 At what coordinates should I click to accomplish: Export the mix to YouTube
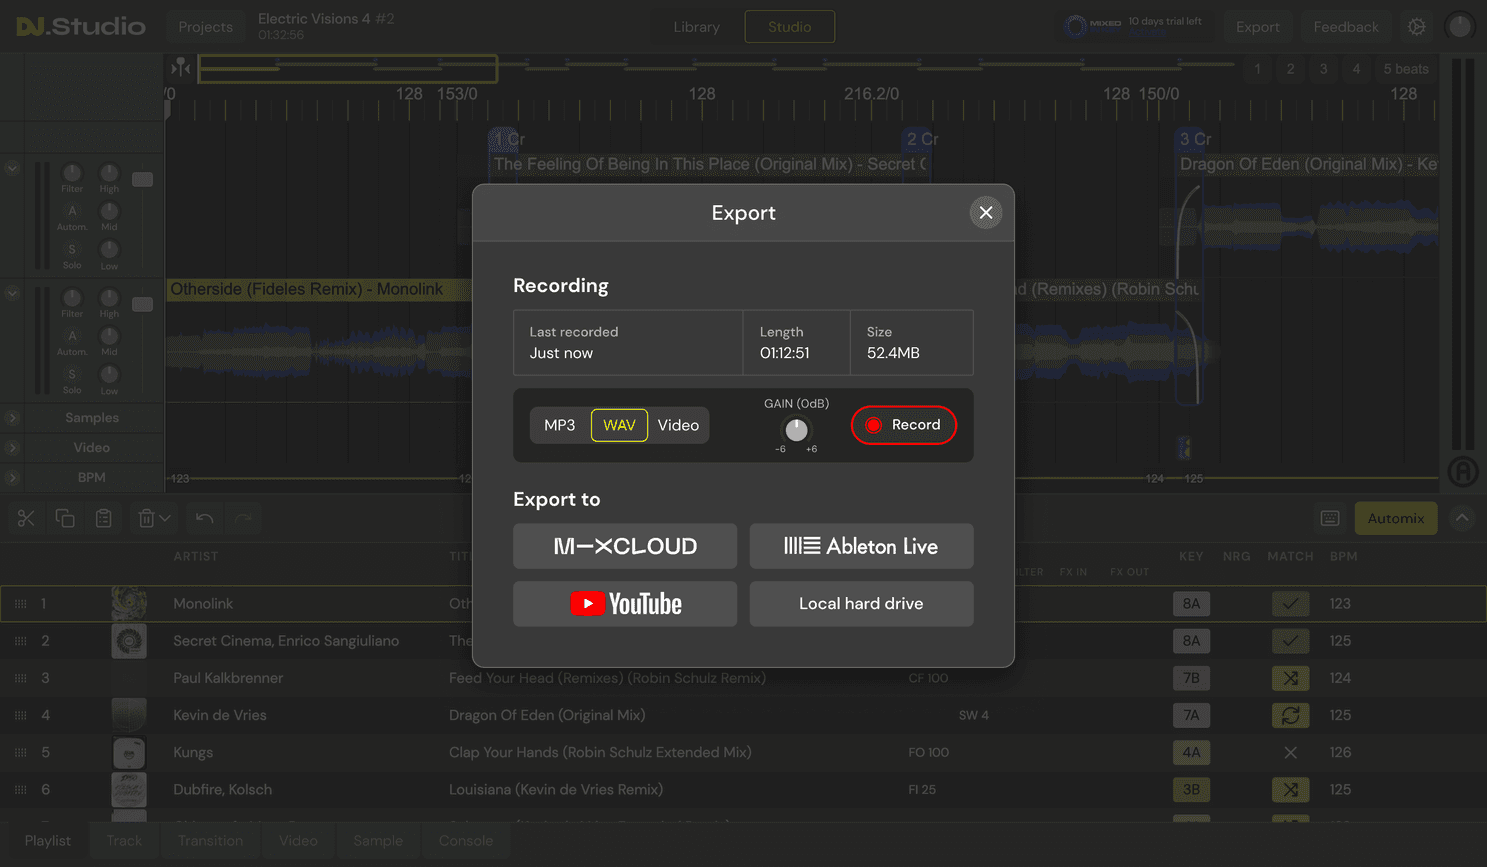pyautogui.click(x=625, y=604)
